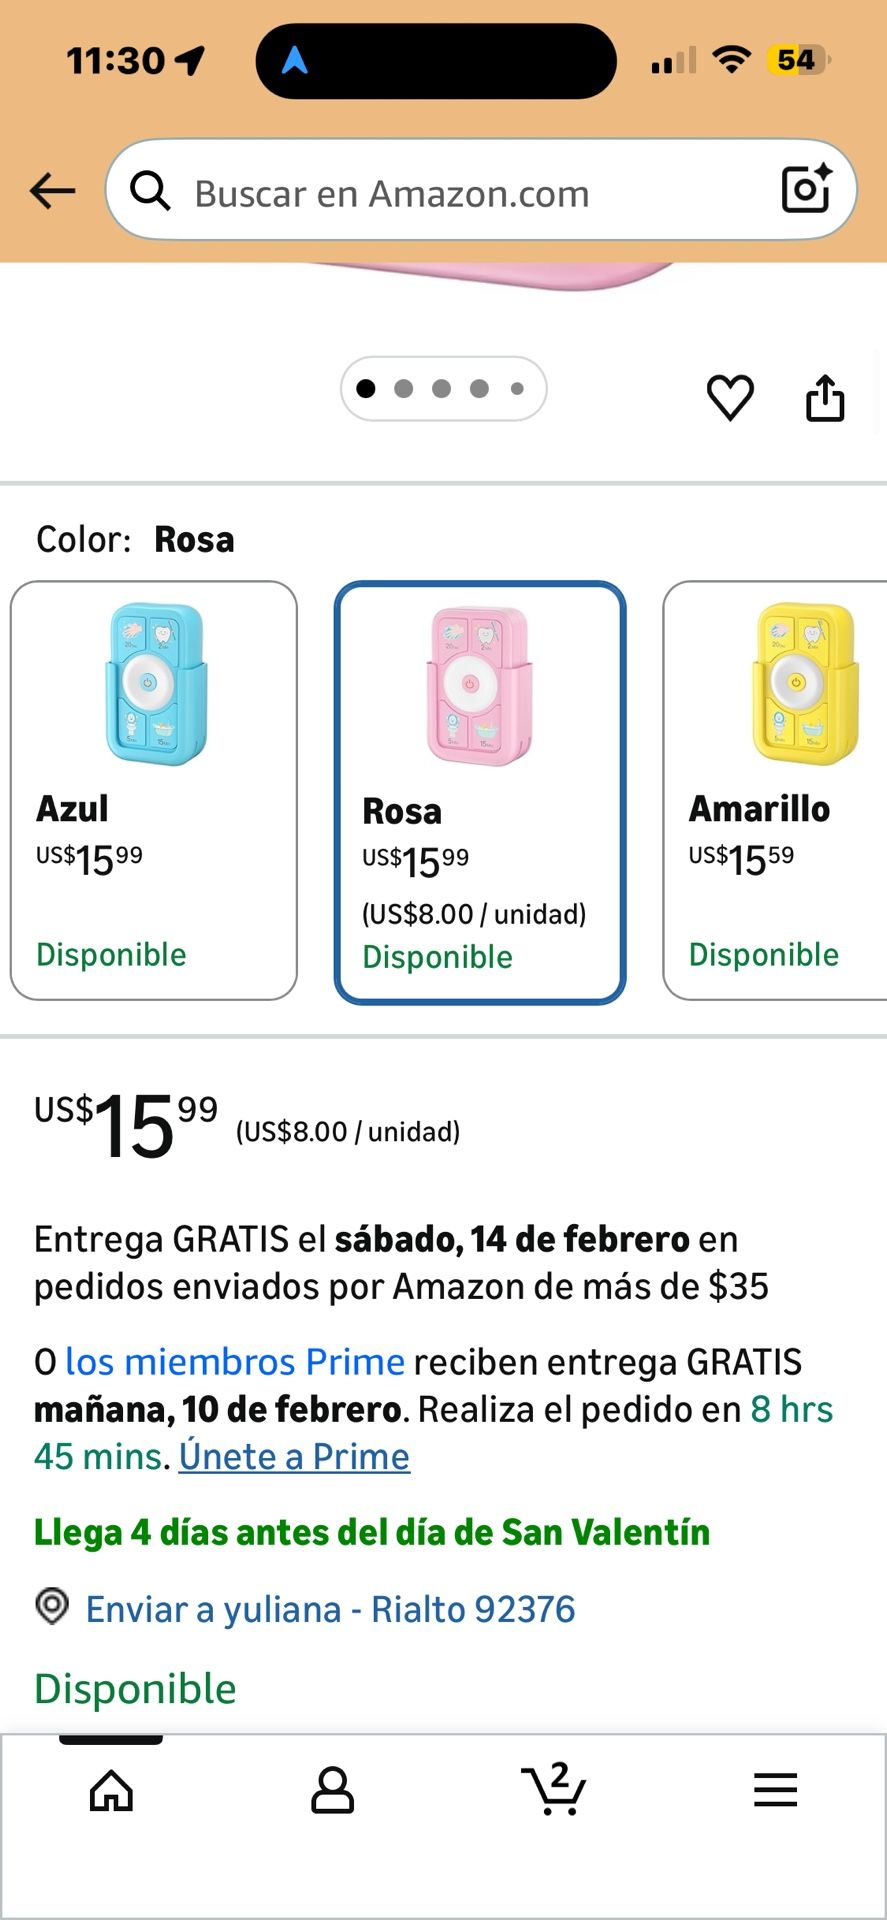The image size is (887, 1920).
Task: Tap the fourth image carousel dot
Action: [480, 389]
